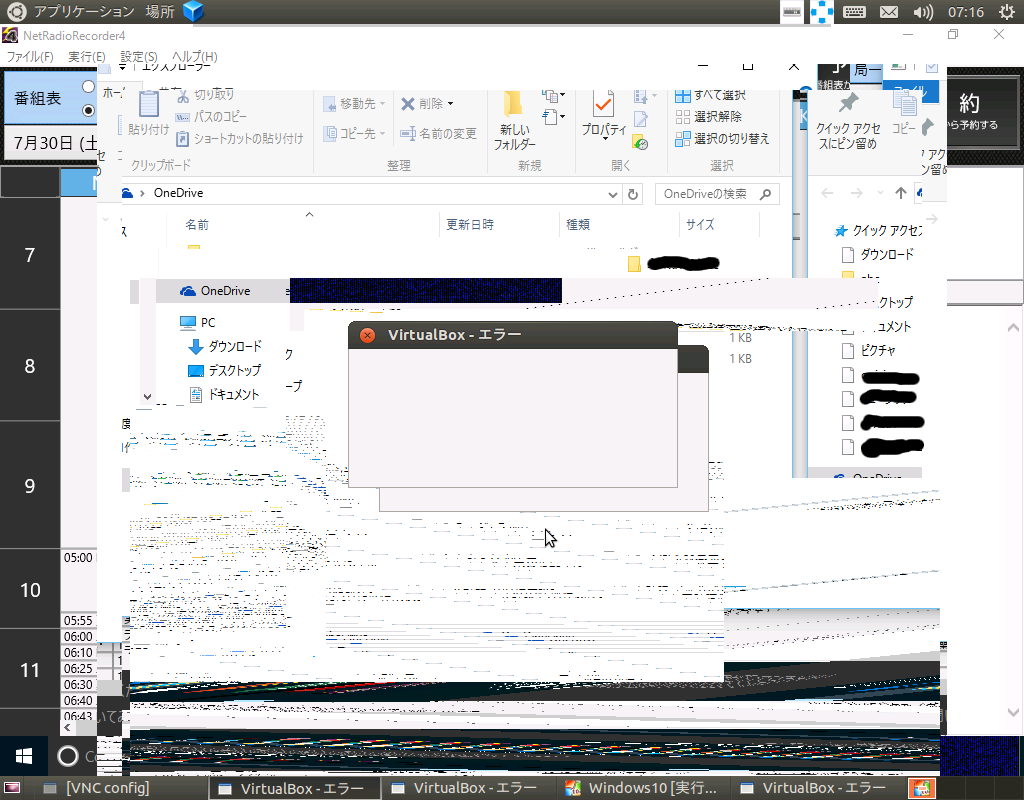Select ドキュメント in the navigation tree
The image size is (1024, 800).
223,394
